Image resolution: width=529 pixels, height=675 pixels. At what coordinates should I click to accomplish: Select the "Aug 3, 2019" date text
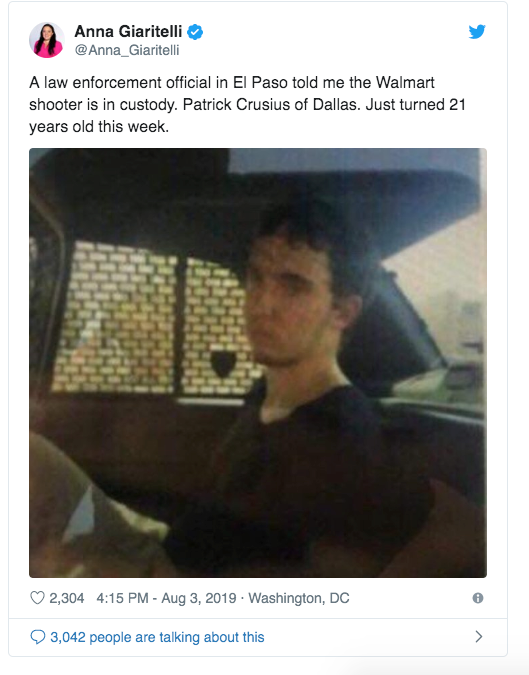click(x=198, y=598)
